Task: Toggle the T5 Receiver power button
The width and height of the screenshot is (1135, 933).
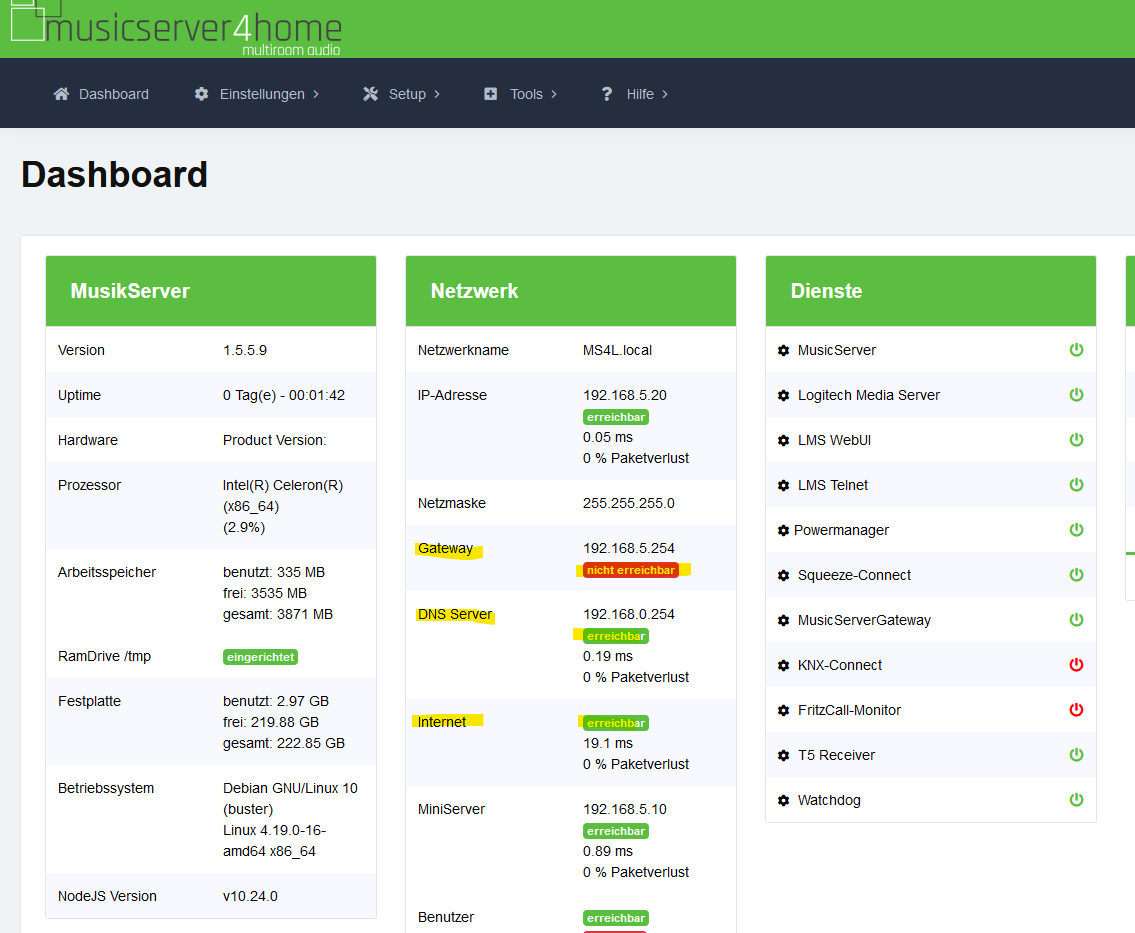Action: [1076, 754]
